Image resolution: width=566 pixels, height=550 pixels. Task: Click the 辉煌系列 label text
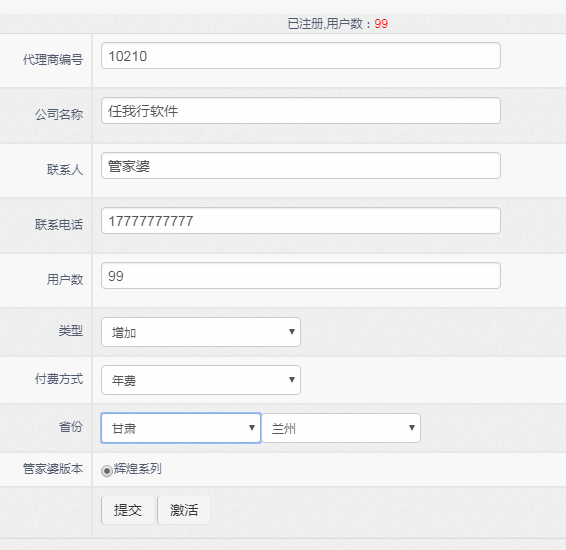coord(138,469)
